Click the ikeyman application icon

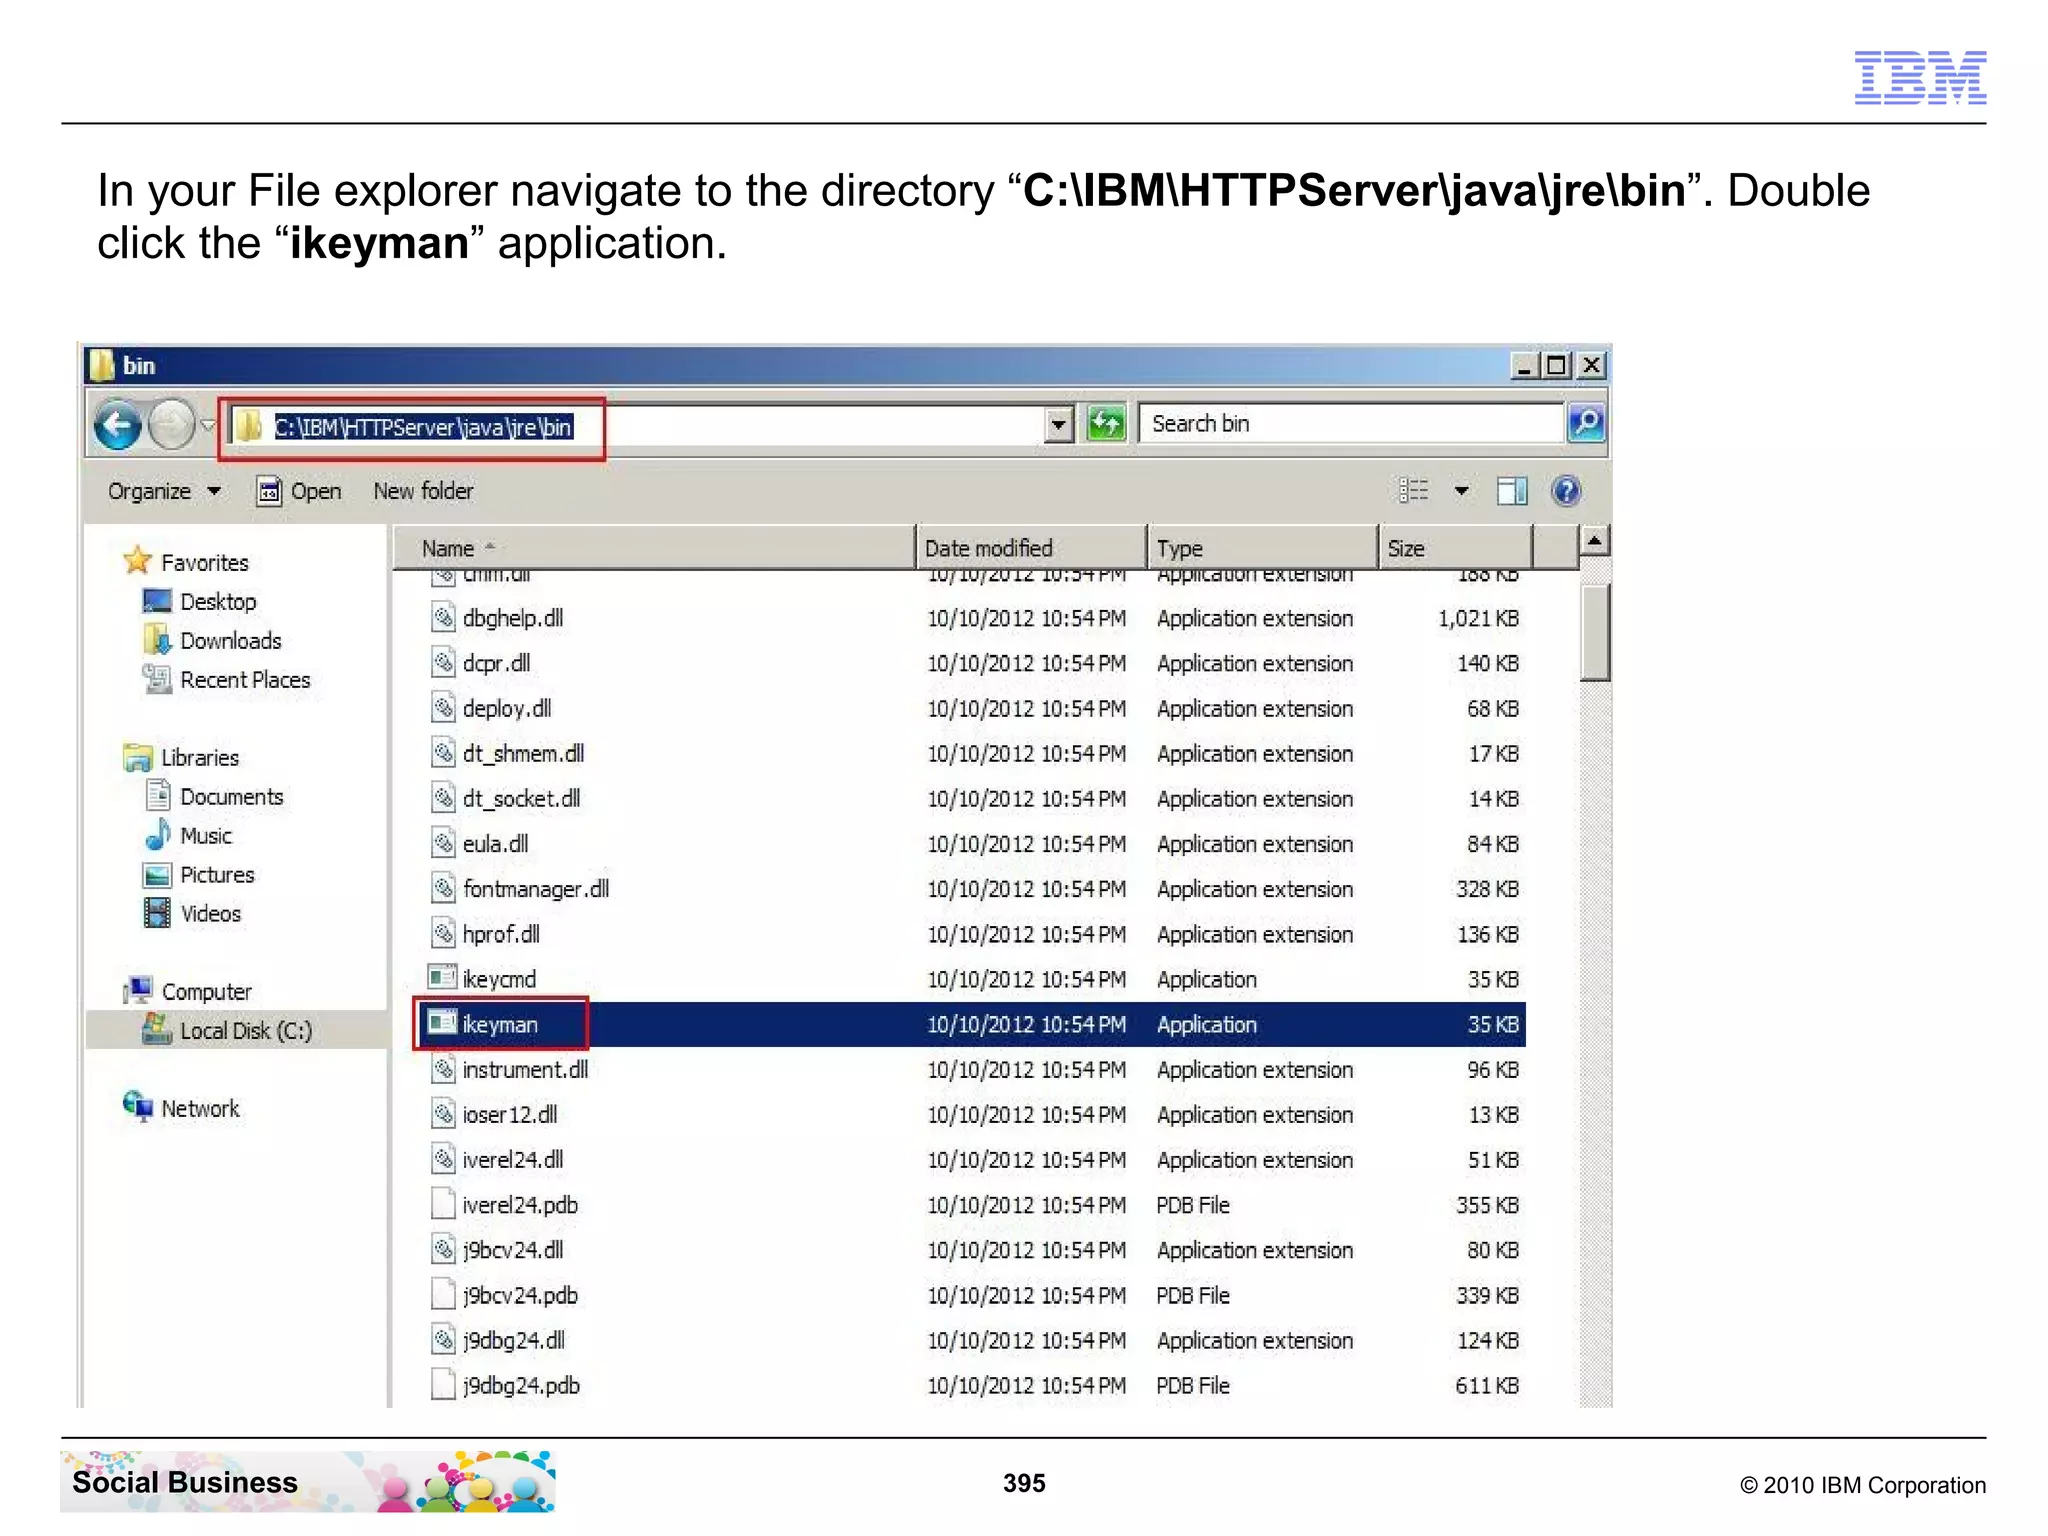442,1022
